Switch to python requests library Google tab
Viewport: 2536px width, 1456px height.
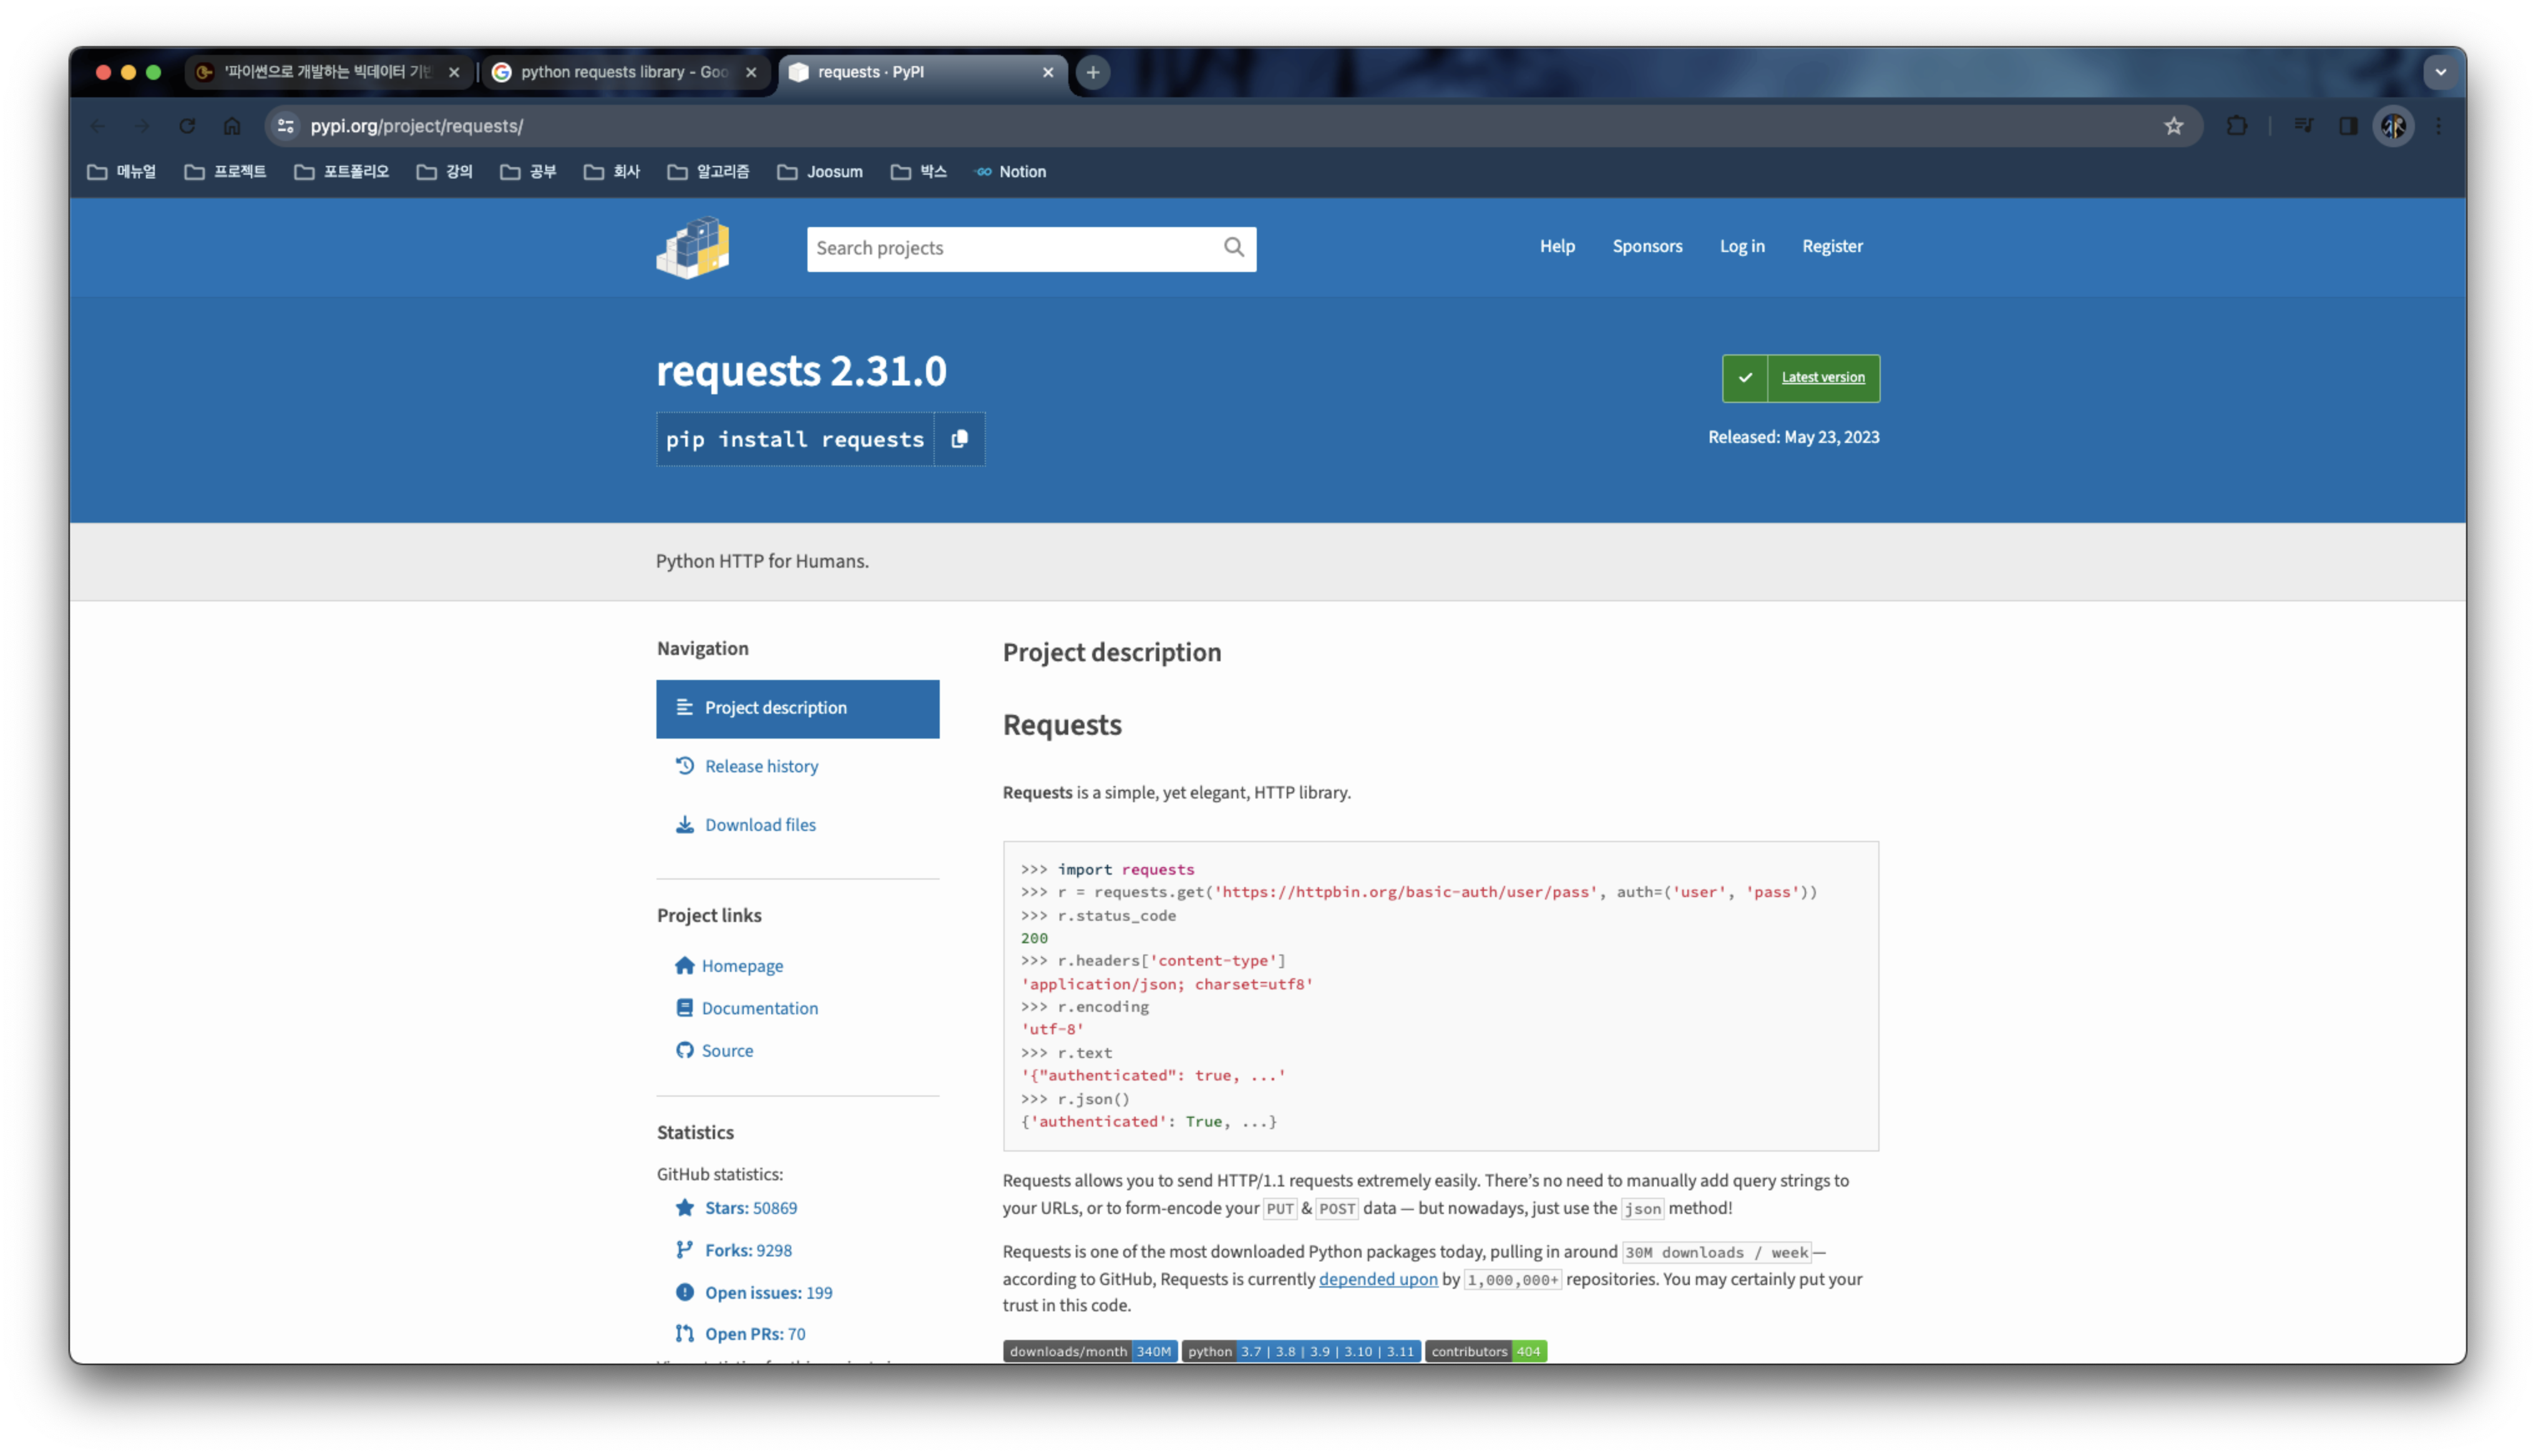tap(622, 72)
